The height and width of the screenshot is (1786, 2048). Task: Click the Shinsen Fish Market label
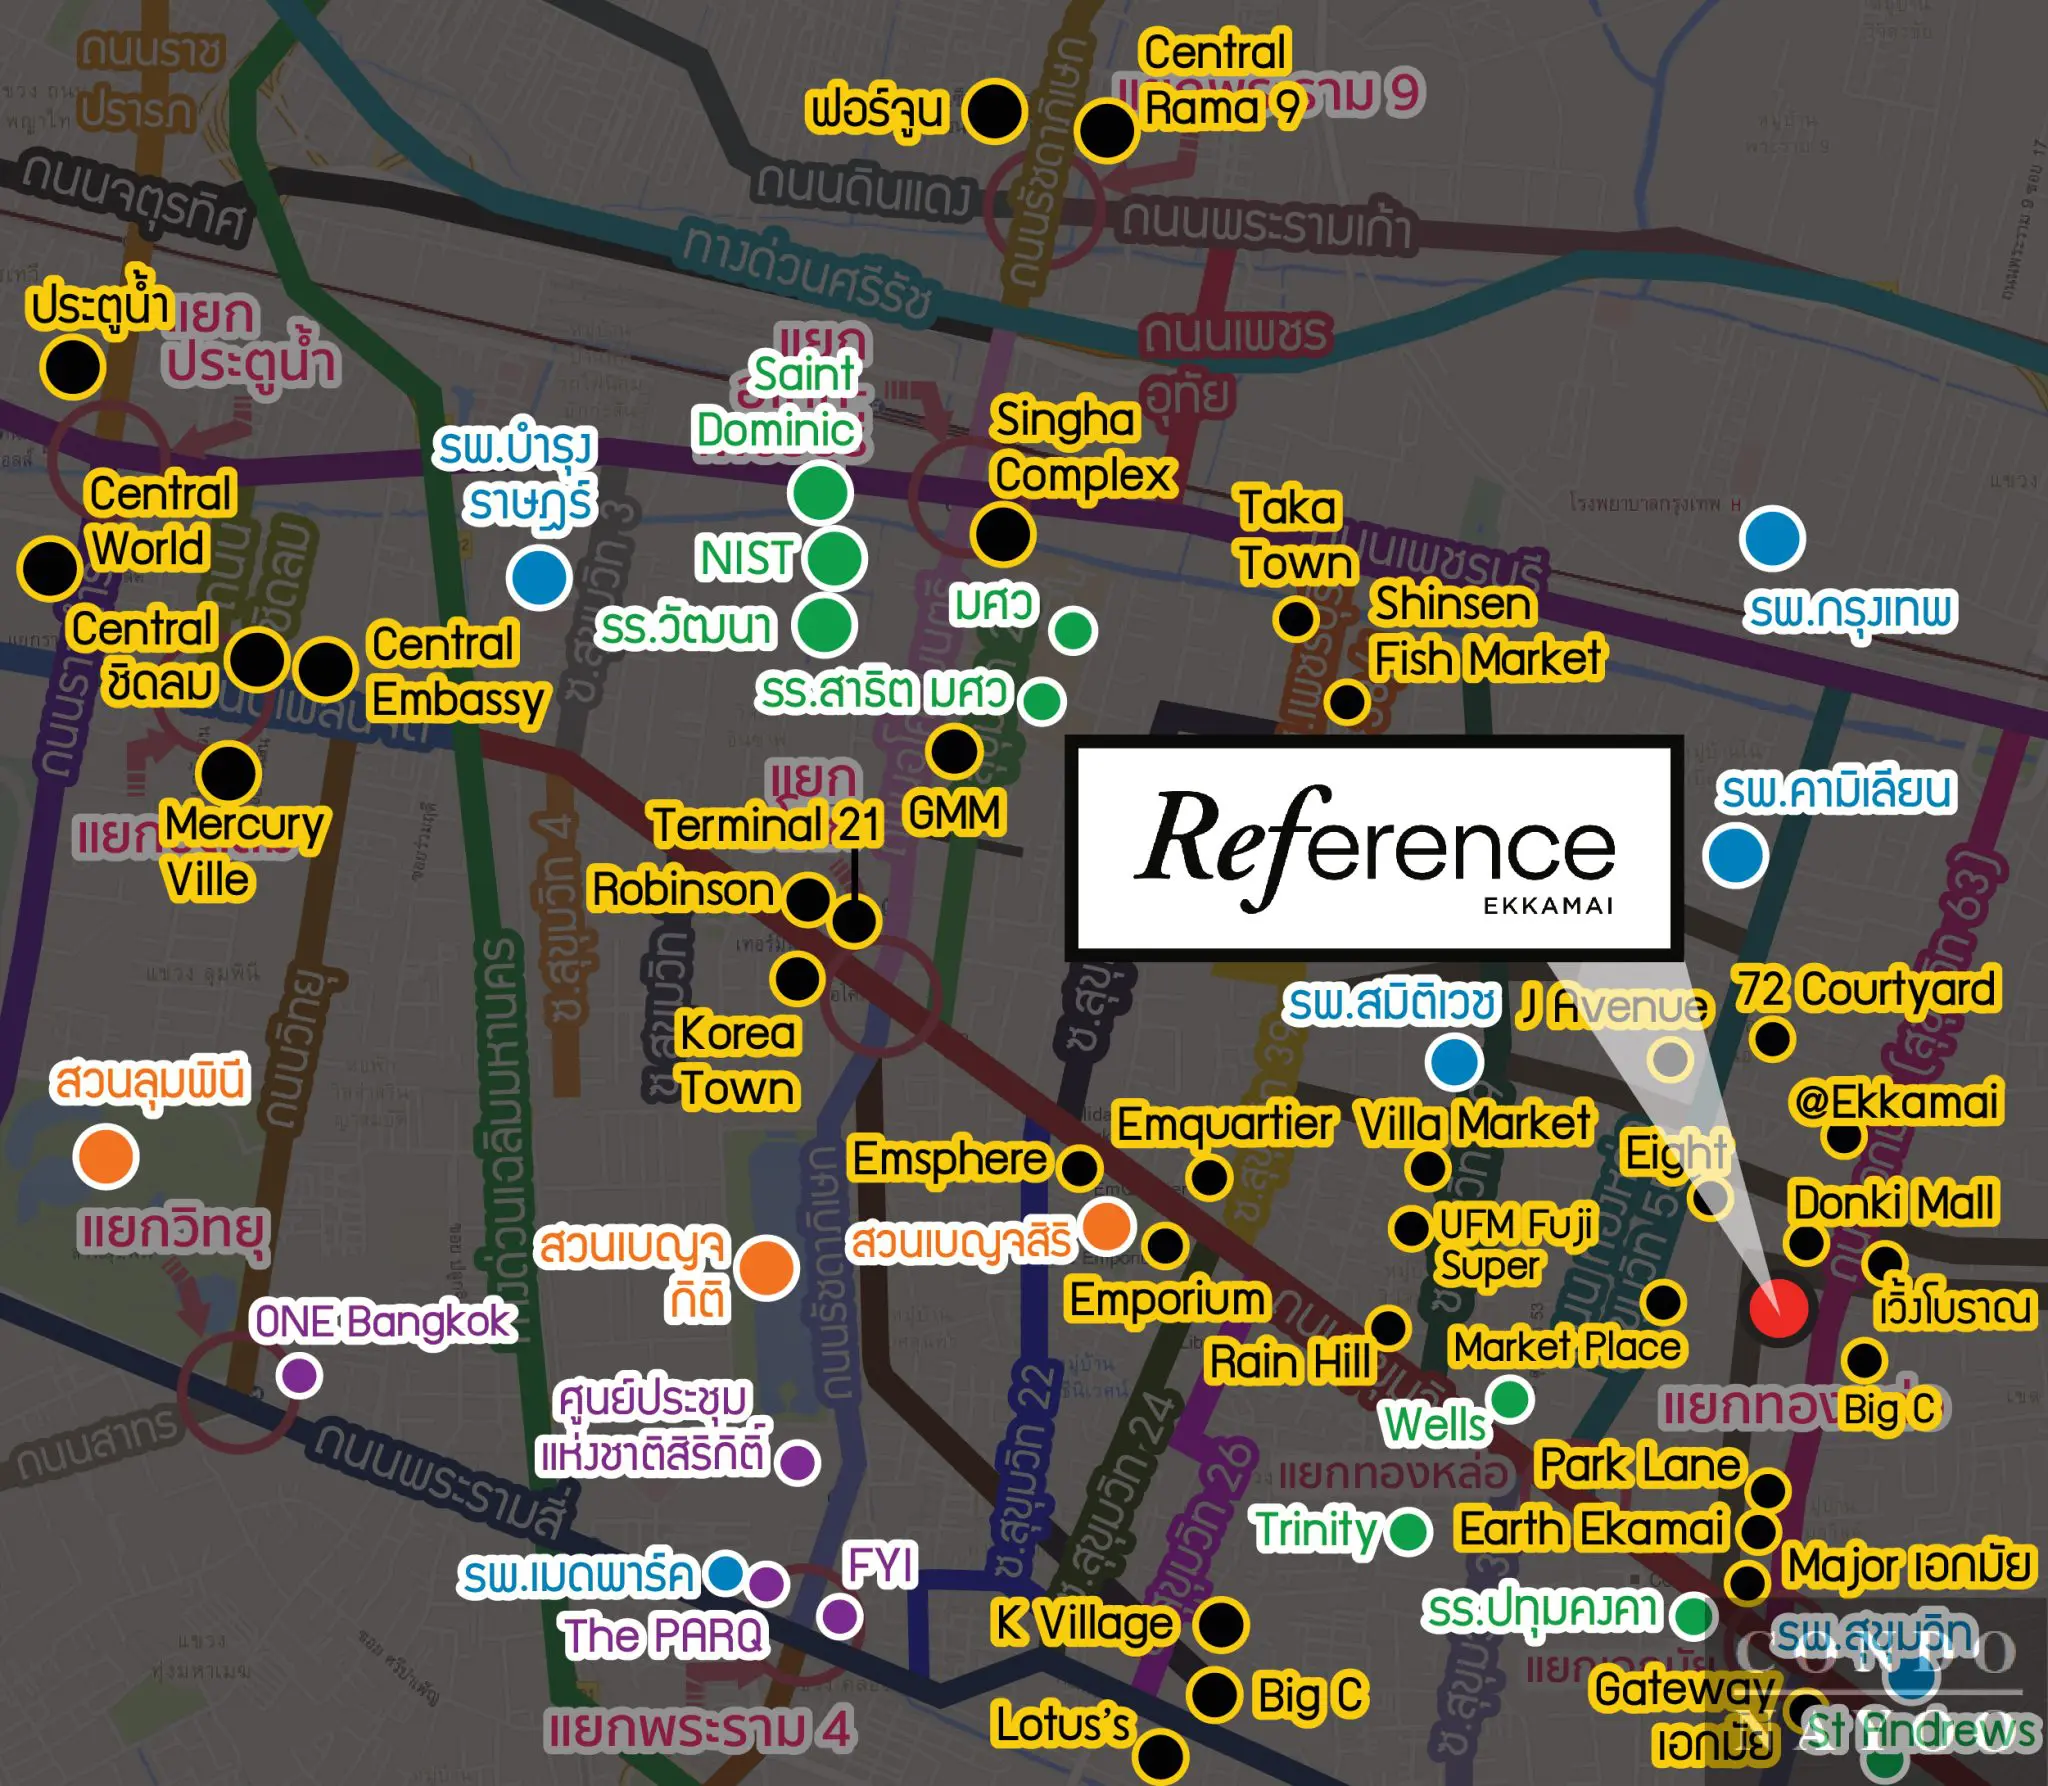click(x=1487, y=632)
